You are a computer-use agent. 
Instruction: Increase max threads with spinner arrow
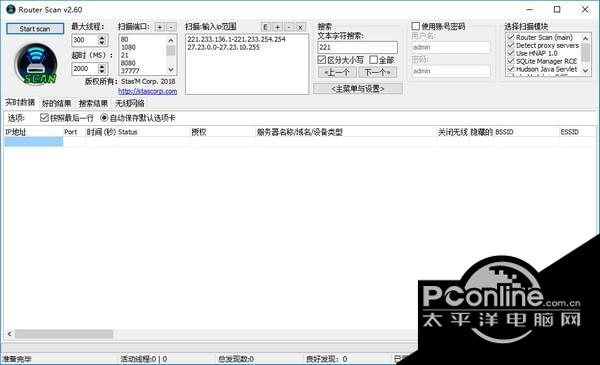102,37
